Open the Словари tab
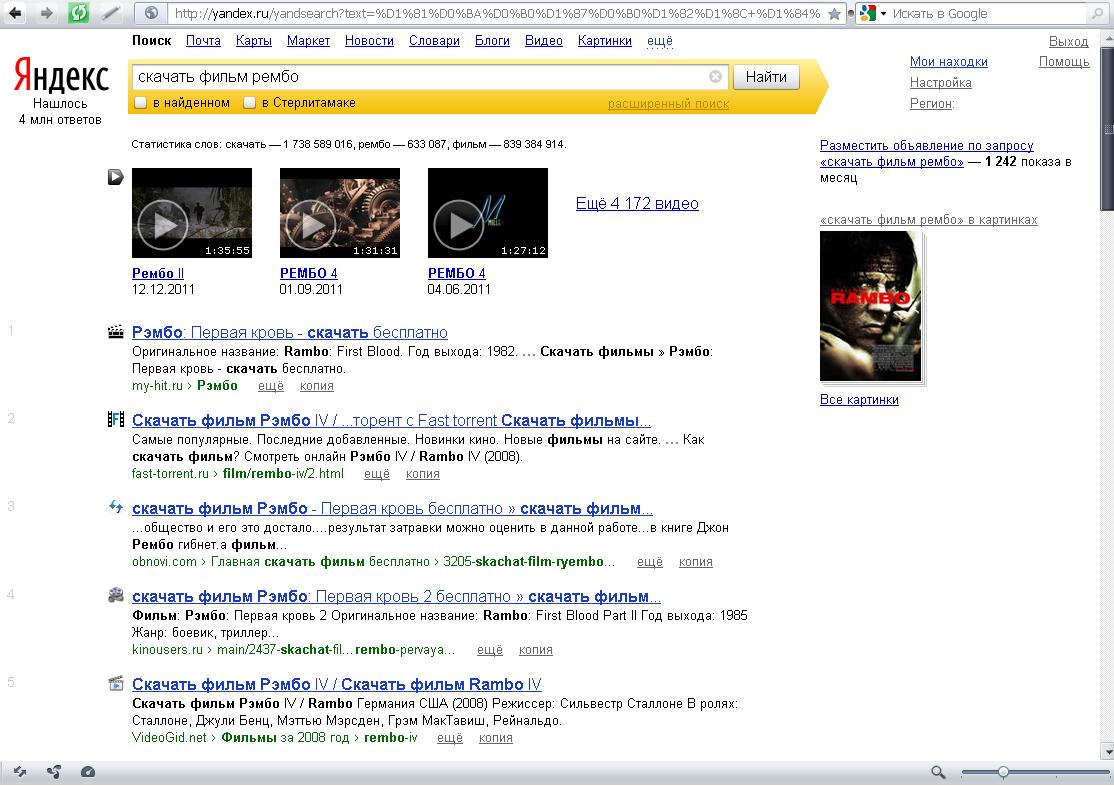This screenshot has width=1114, height=786. [x=434, y=41]
